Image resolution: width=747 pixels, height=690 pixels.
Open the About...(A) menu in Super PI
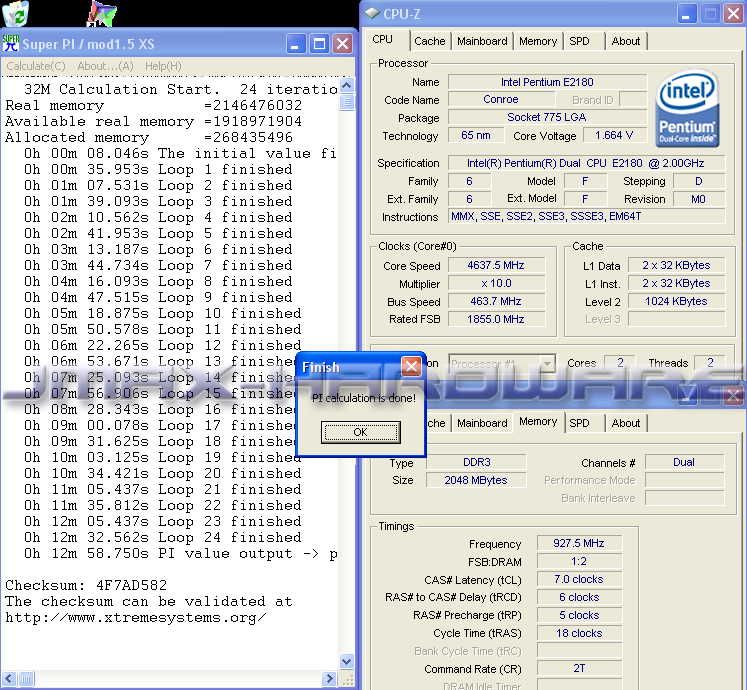(105, 66)
